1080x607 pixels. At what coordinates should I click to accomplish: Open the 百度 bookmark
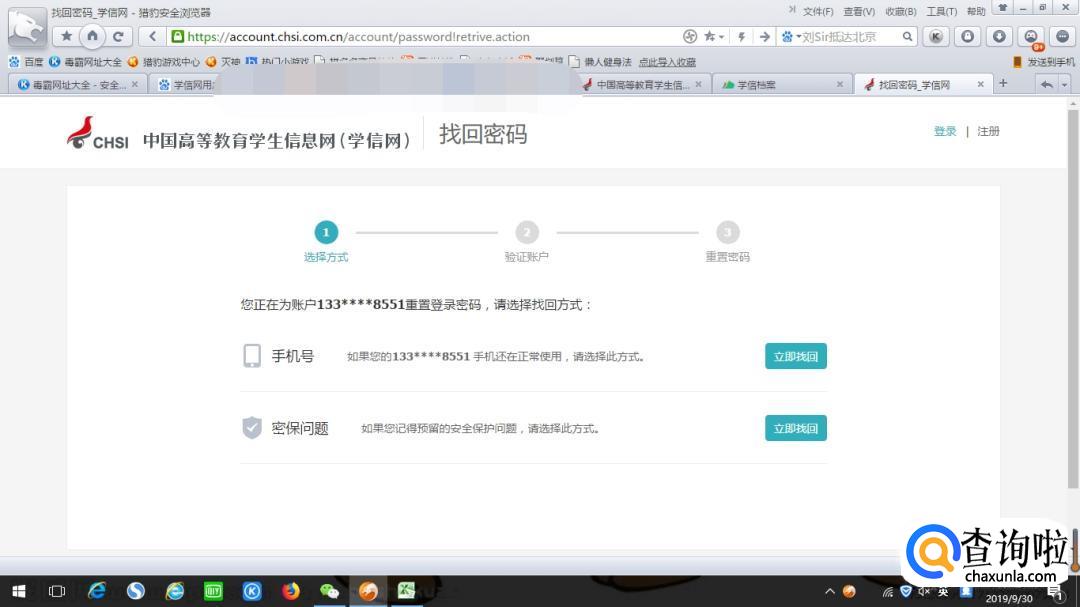[x=26, y=62]
